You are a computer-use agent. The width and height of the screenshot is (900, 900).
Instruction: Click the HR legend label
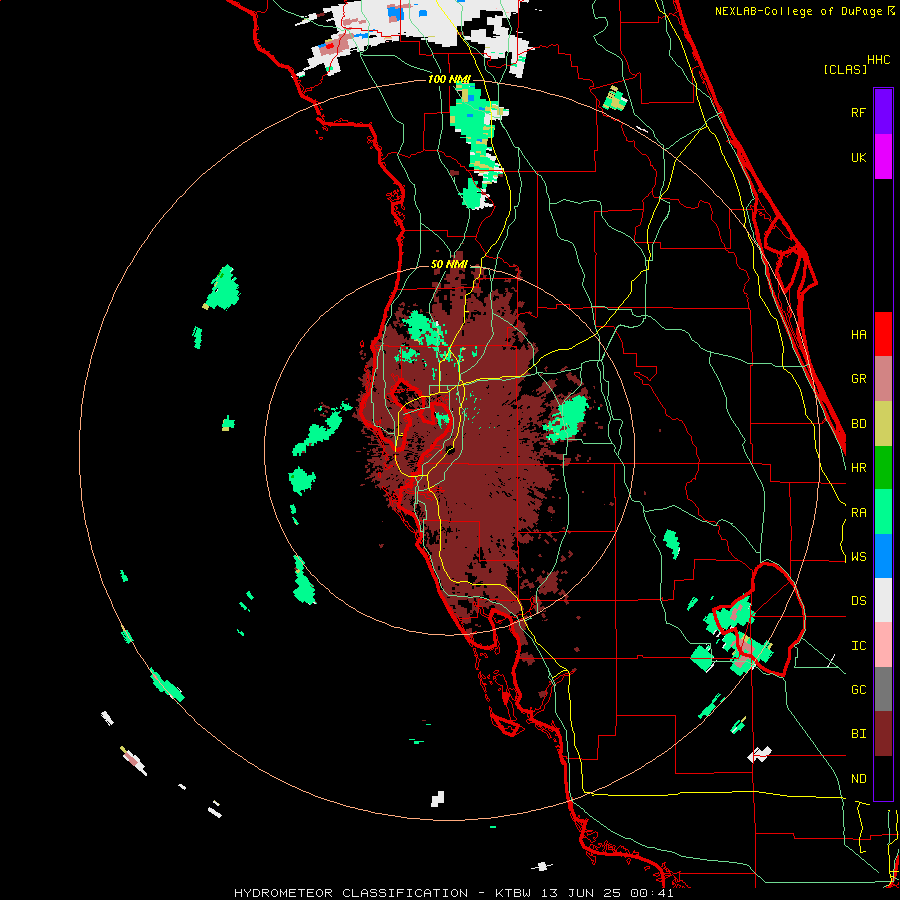click(x=858, y=468)
